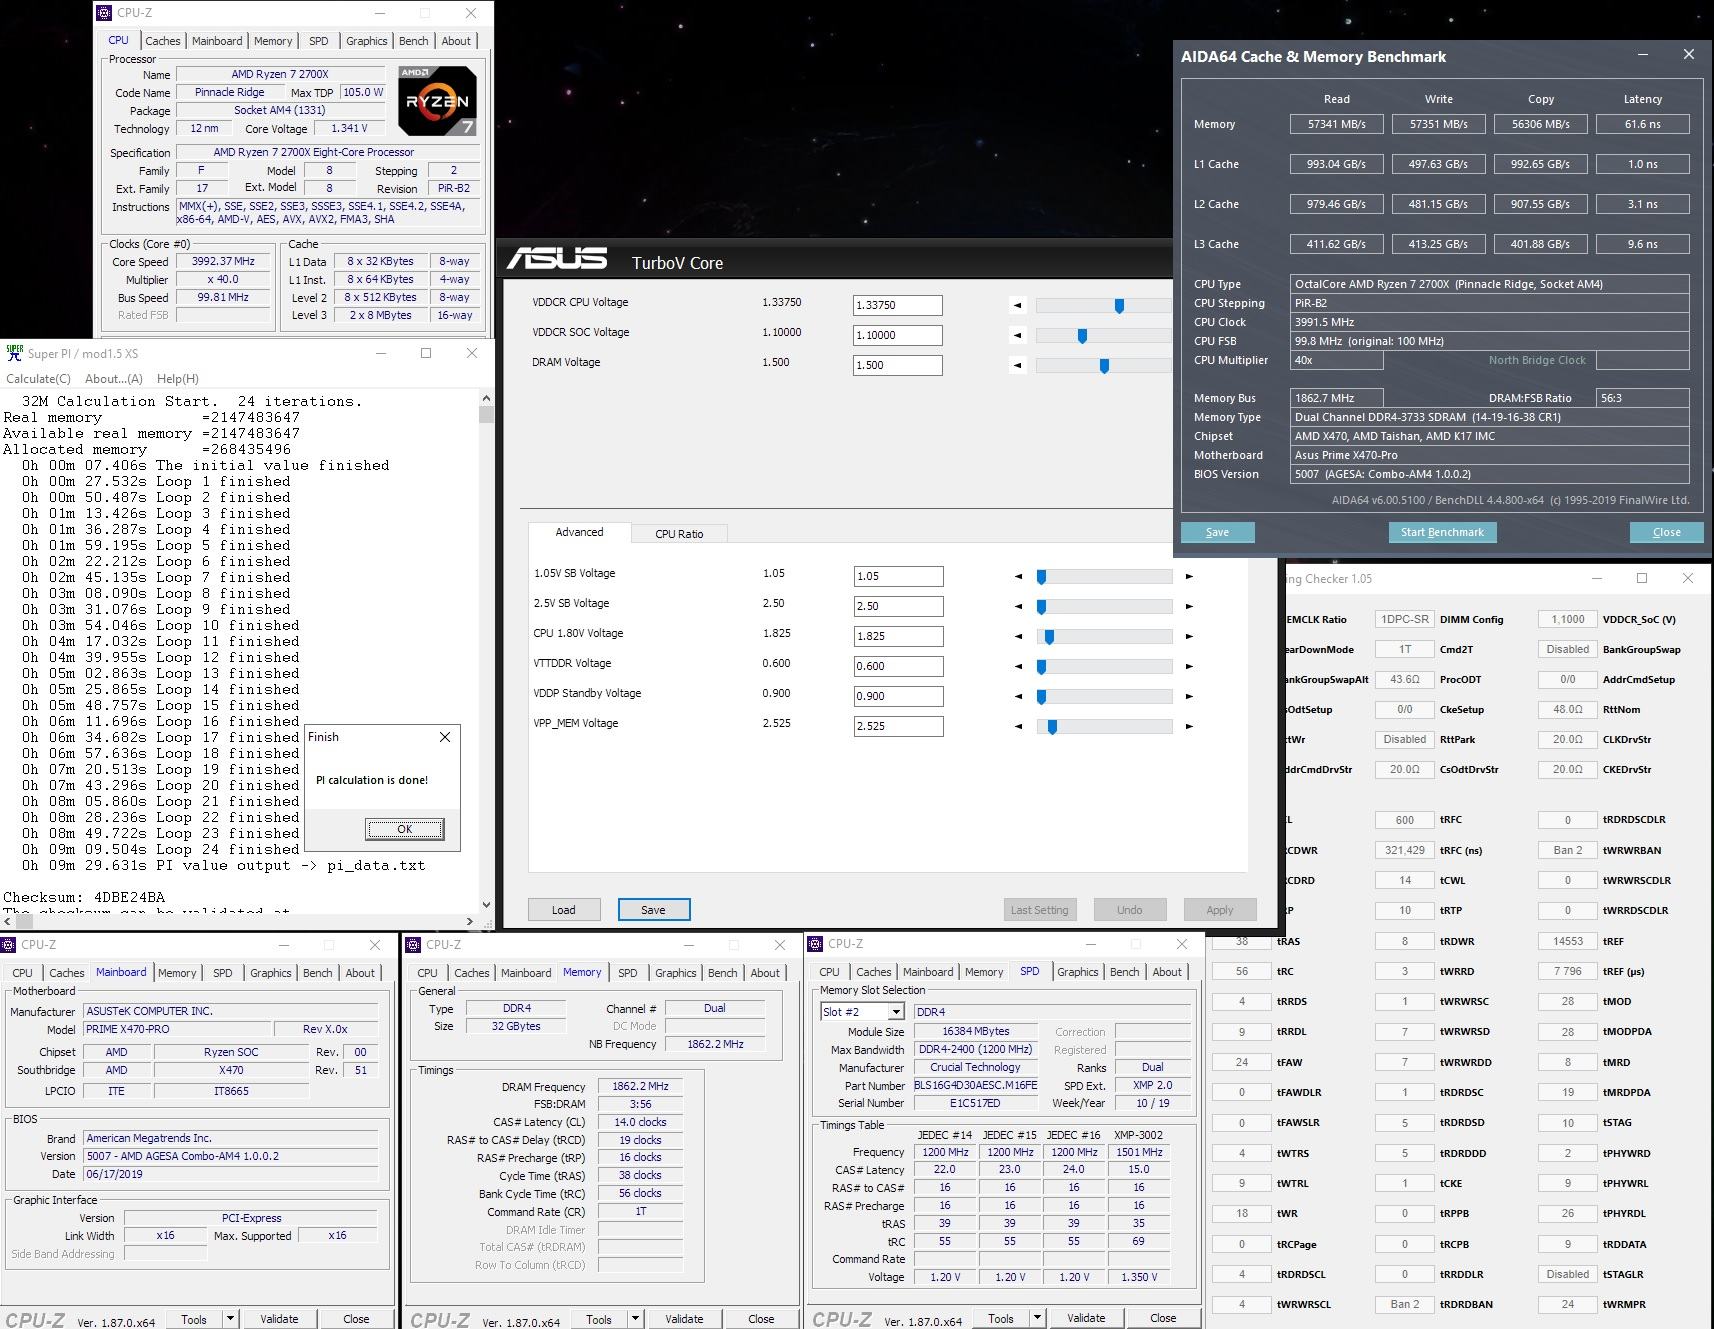The height and width of the screenshot is (1329, 1714).
Task: Click Validate in CPU-Z Mainboard window
Action: click(279, 1319)
